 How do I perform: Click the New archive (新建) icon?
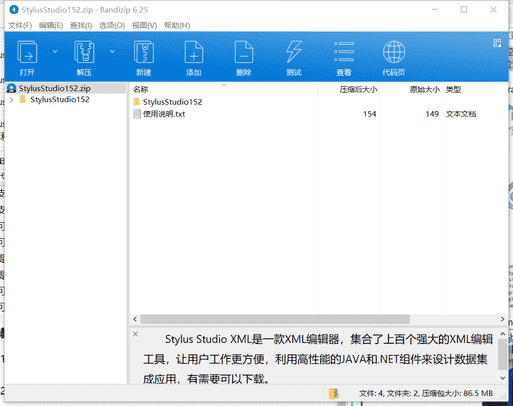click(144, 52)
